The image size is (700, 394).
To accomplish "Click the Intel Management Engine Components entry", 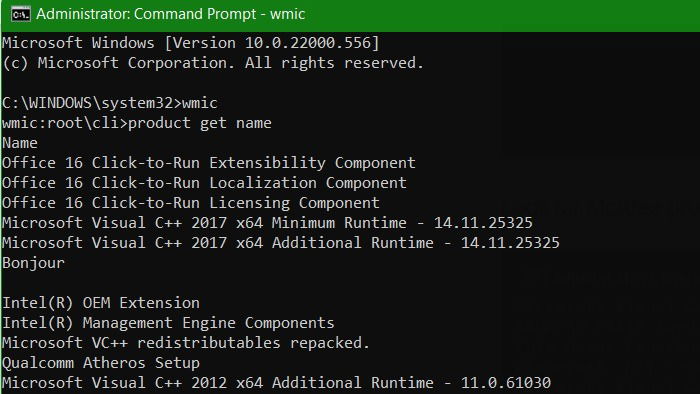I will (x=168, y=323).
